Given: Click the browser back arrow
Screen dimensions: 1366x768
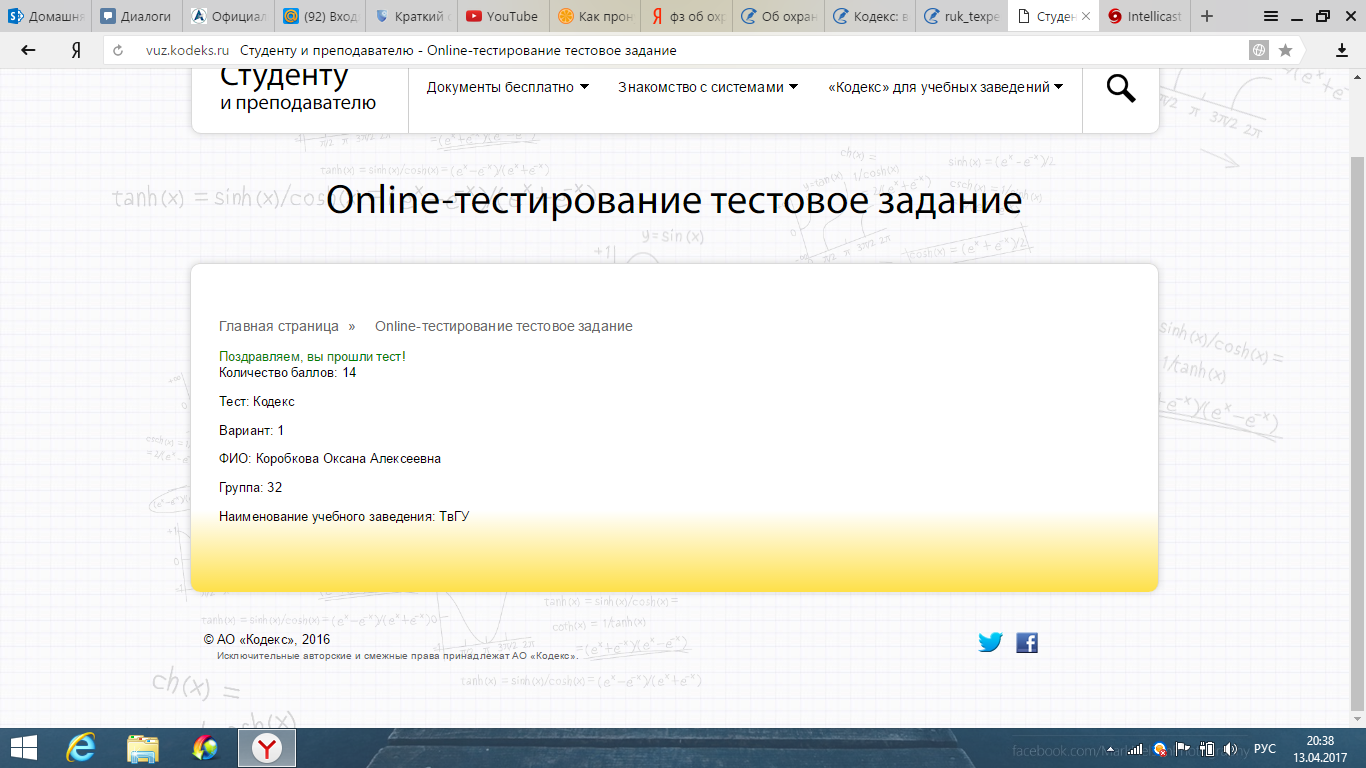Looking at the screenshot, I should point(28,50).
